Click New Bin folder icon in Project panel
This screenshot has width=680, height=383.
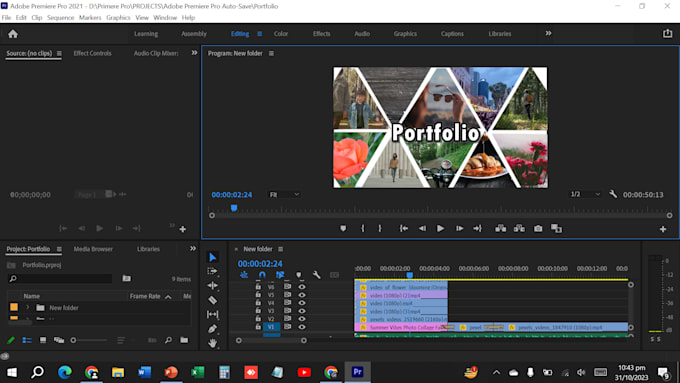click(184, 340)
